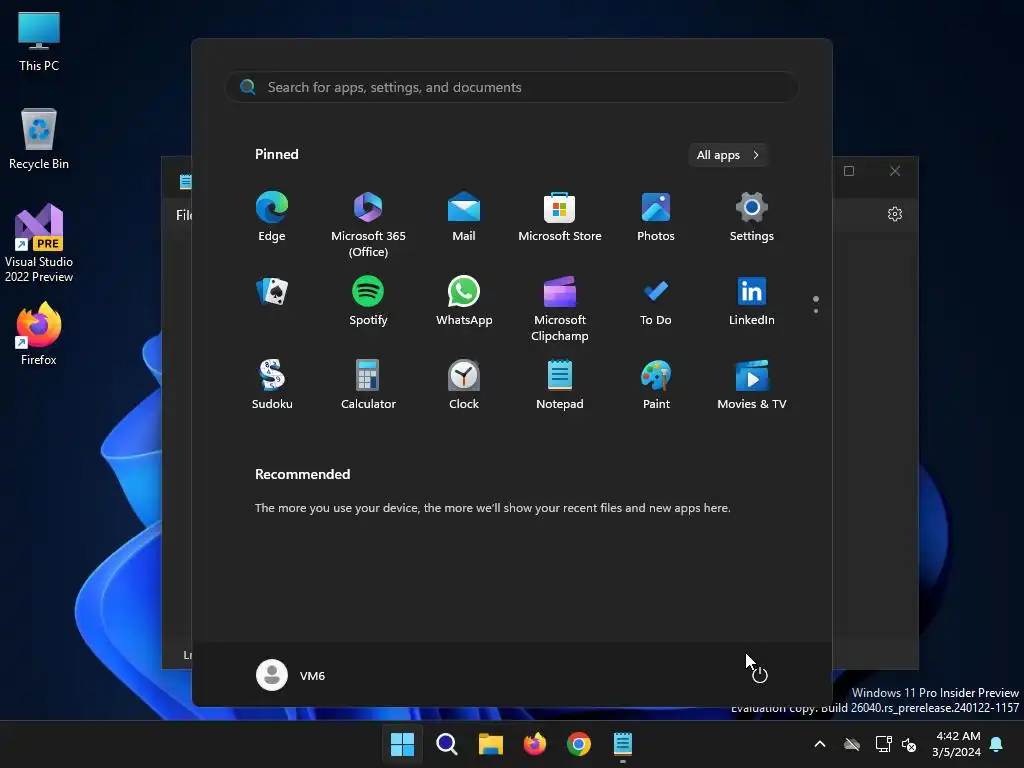Launch Notepad from pinned apps
This screenshot has width=1024, height=768.
[x=560, y=385]
